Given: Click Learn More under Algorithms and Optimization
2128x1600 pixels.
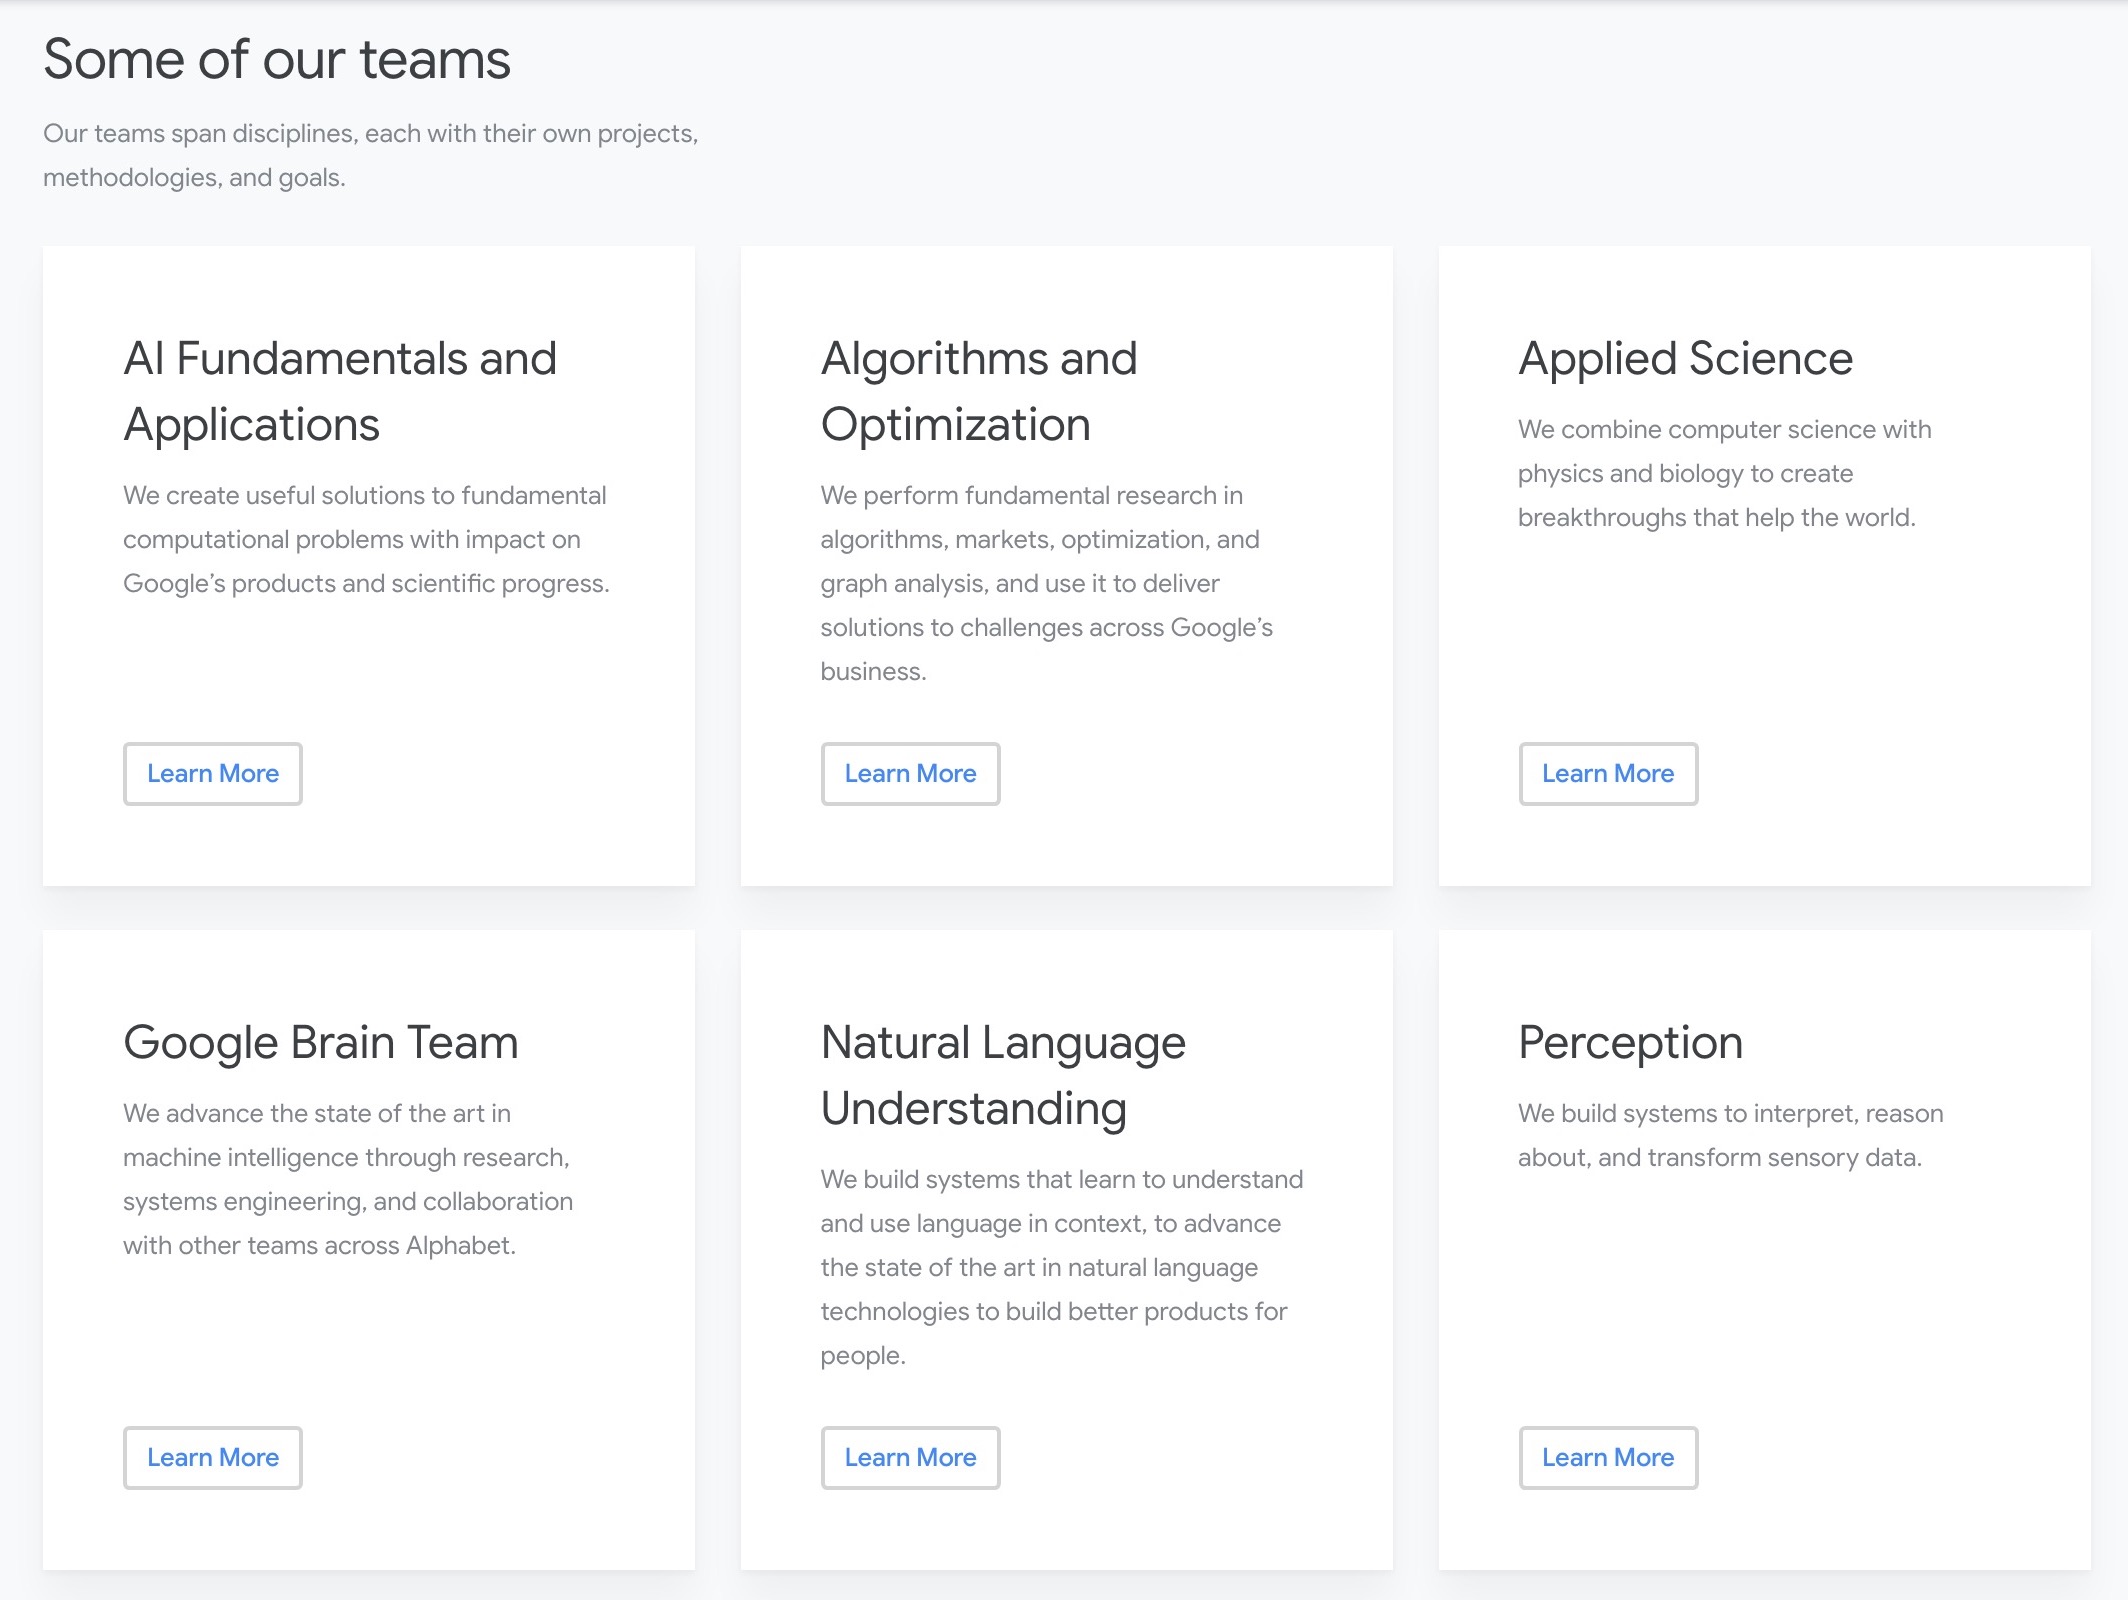Looking at the screenshot, I should [910, 773].
